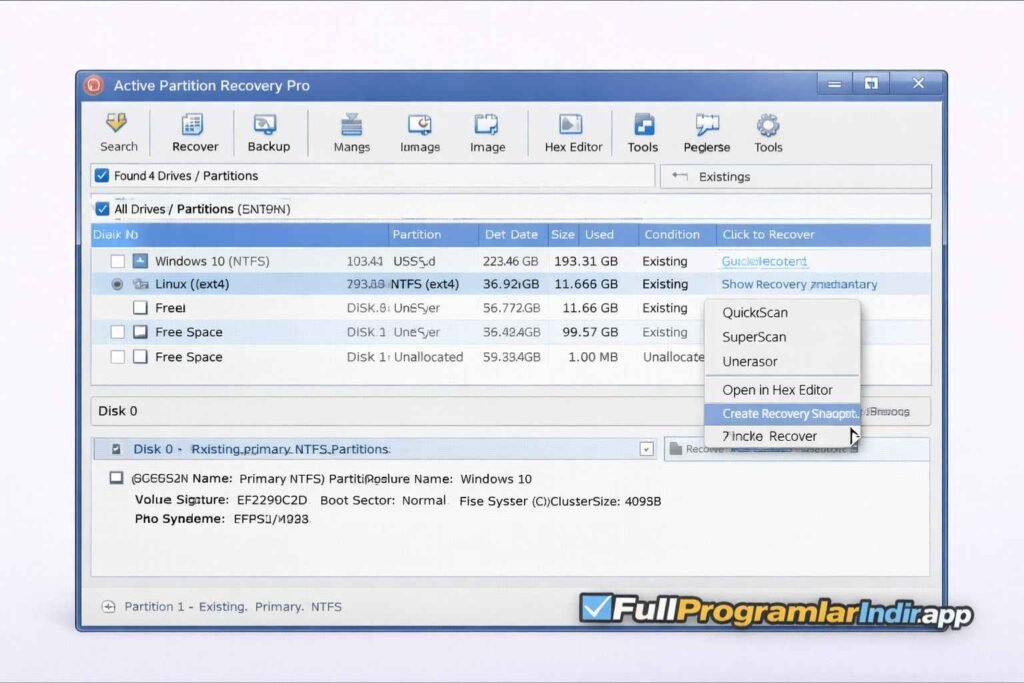Select the Mangs toolbar icon
Image resolution: width=1024 pixels, height=683 pixels.
point(351,132)
